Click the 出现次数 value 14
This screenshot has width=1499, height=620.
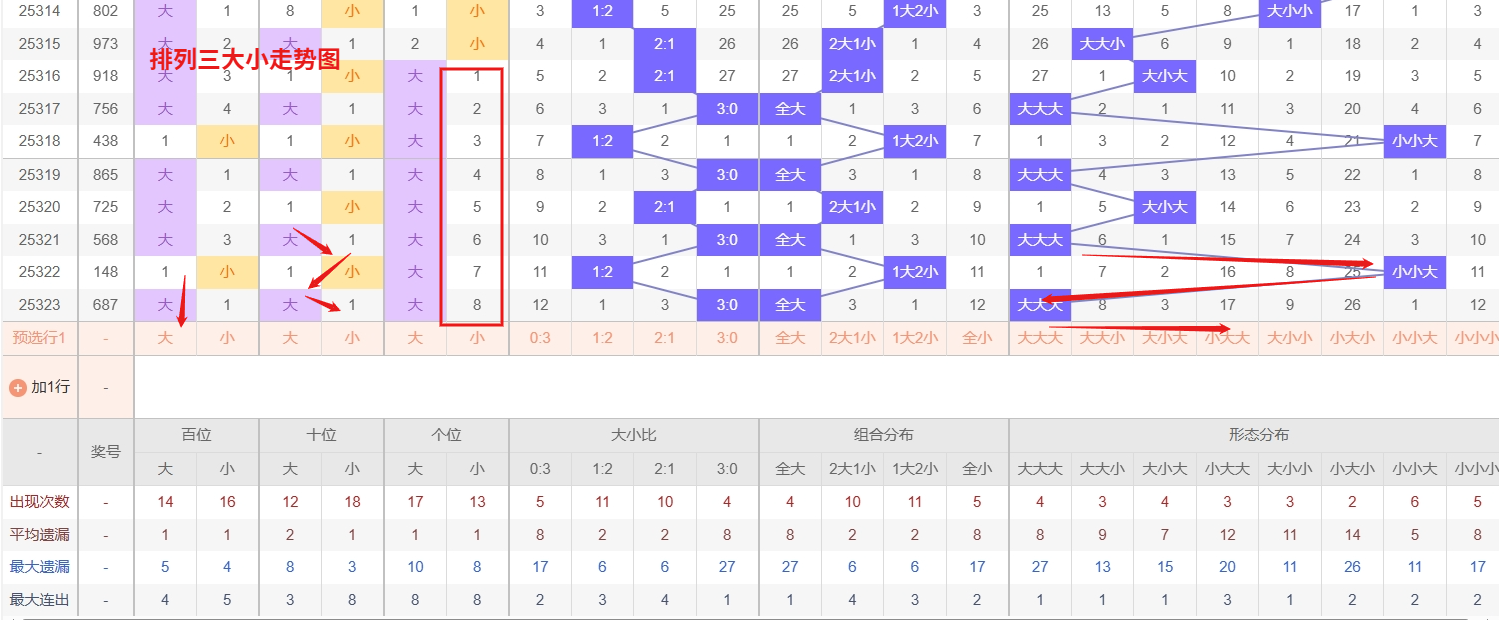pos(165,502)
